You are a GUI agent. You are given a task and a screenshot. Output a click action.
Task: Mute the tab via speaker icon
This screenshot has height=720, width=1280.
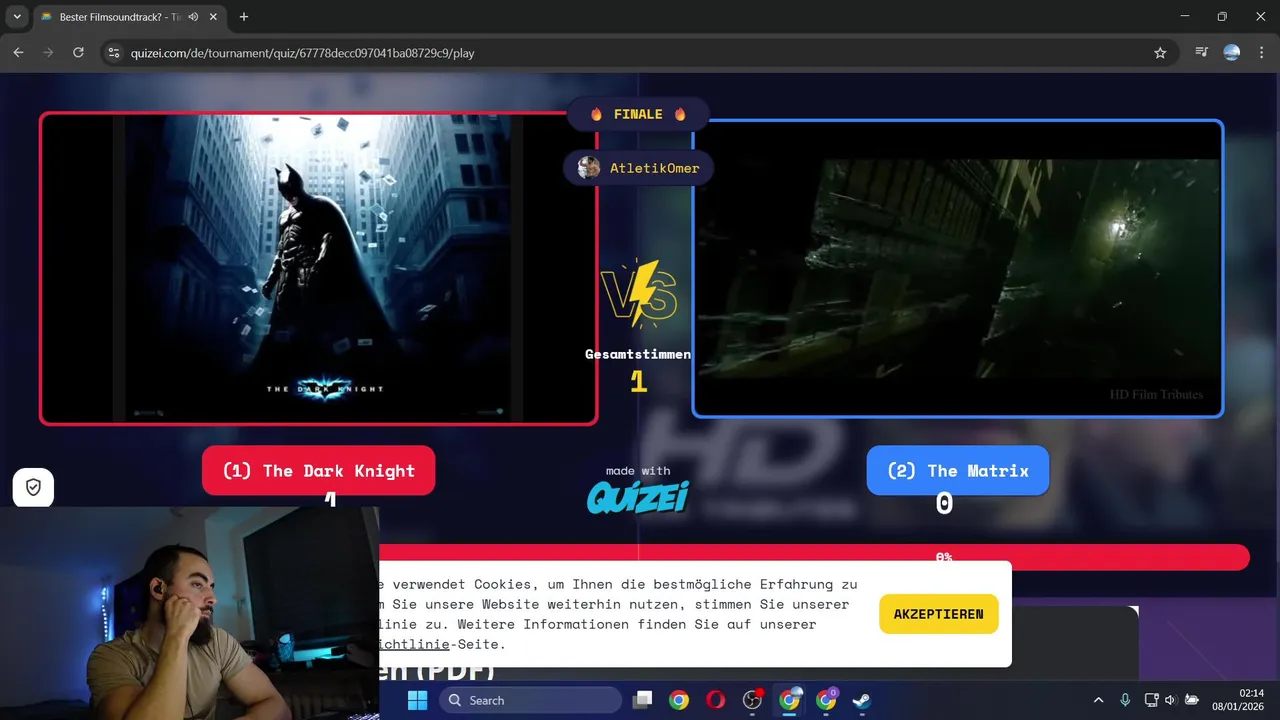pyautogui.click(x=192, y=17)
